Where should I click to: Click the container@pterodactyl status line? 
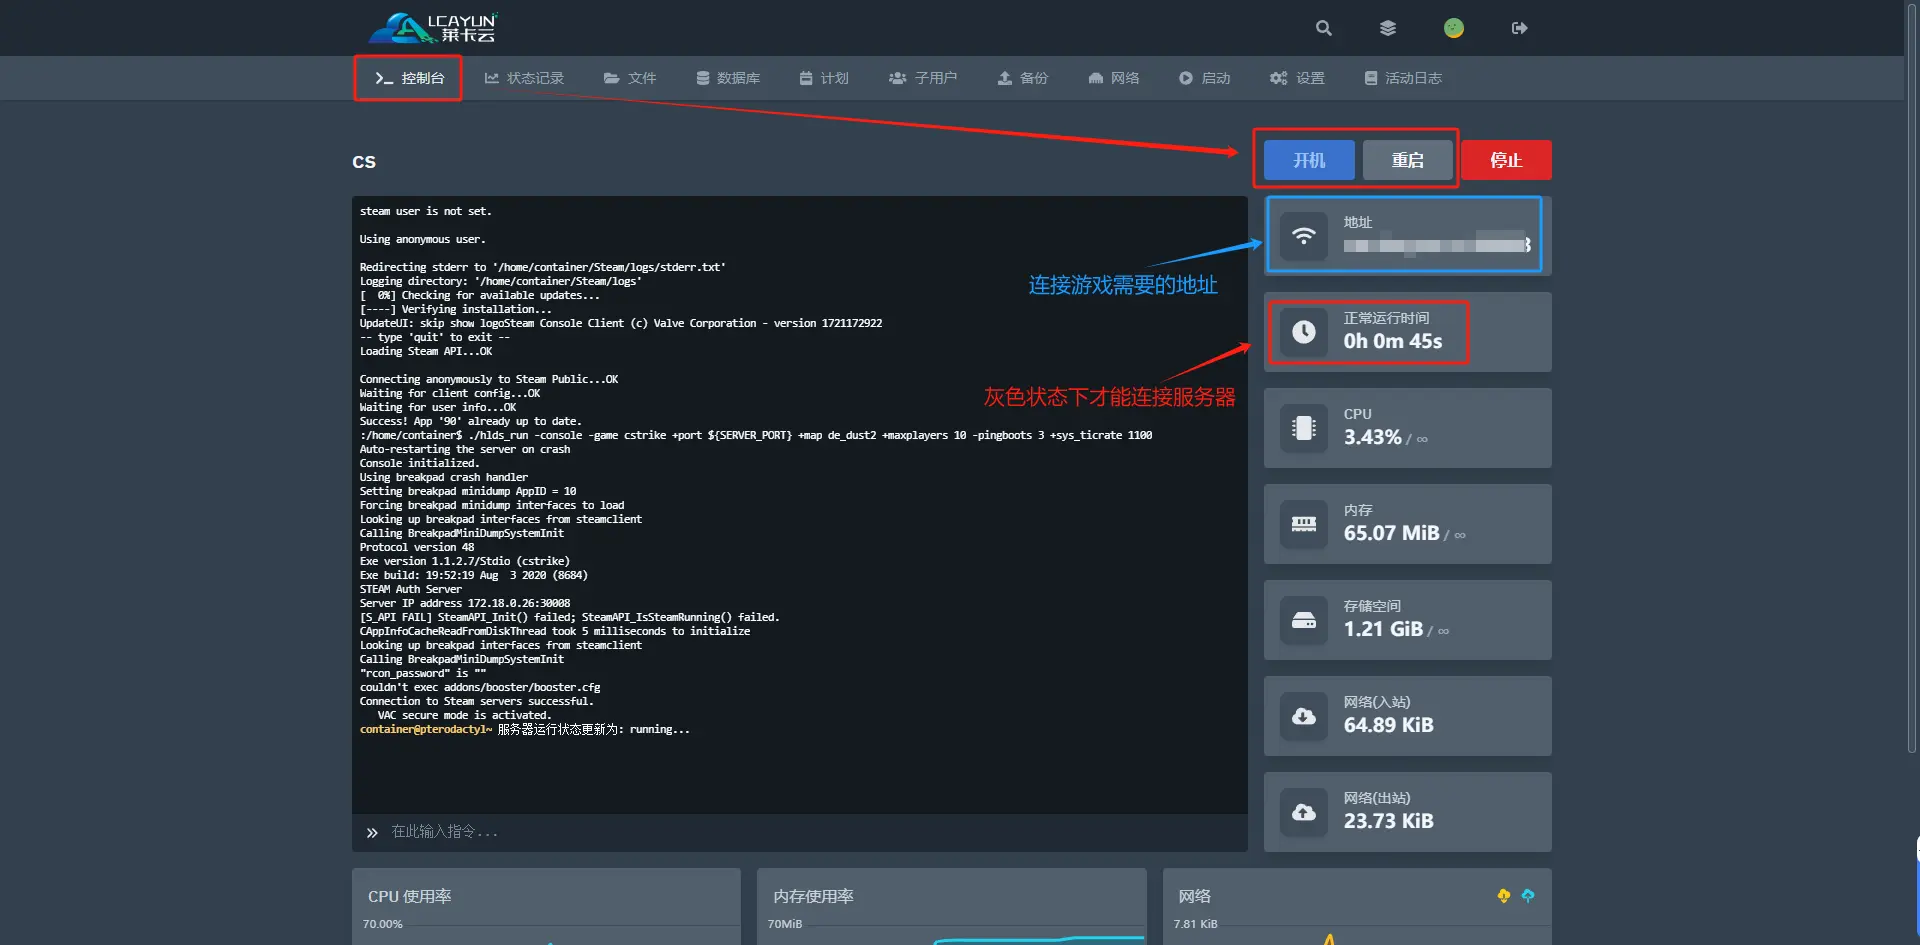[525, 729]
